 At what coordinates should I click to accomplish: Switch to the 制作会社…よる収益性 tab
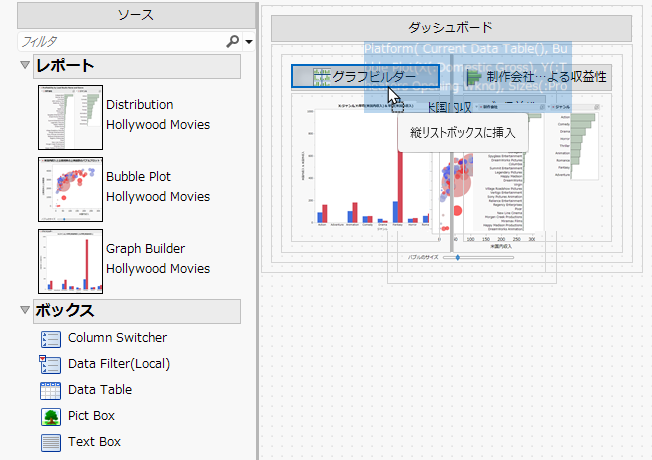536,77
